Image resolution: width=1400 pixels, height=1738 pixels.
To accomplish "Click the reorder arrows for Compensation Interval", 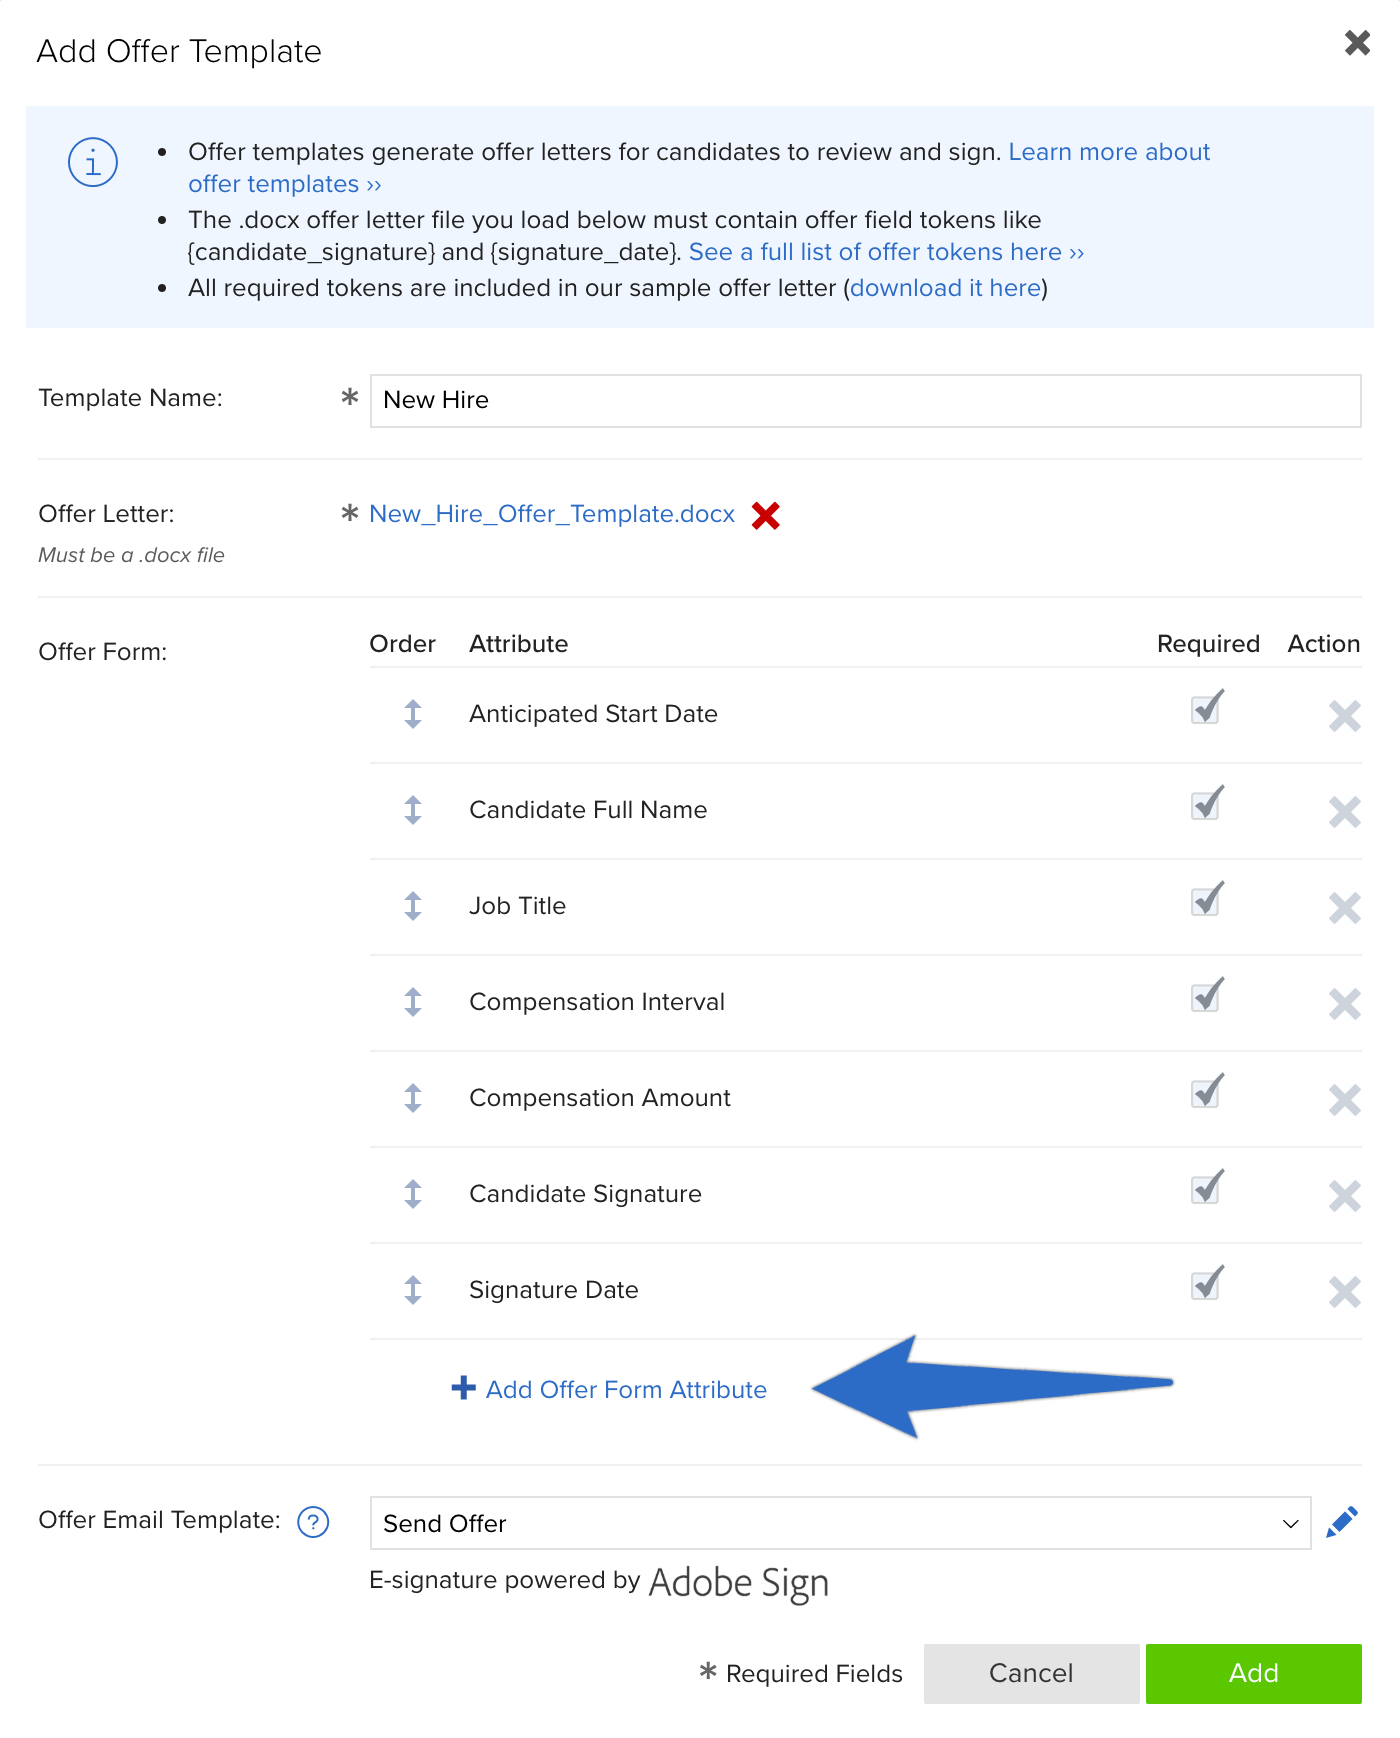I will click(413, 1002).
